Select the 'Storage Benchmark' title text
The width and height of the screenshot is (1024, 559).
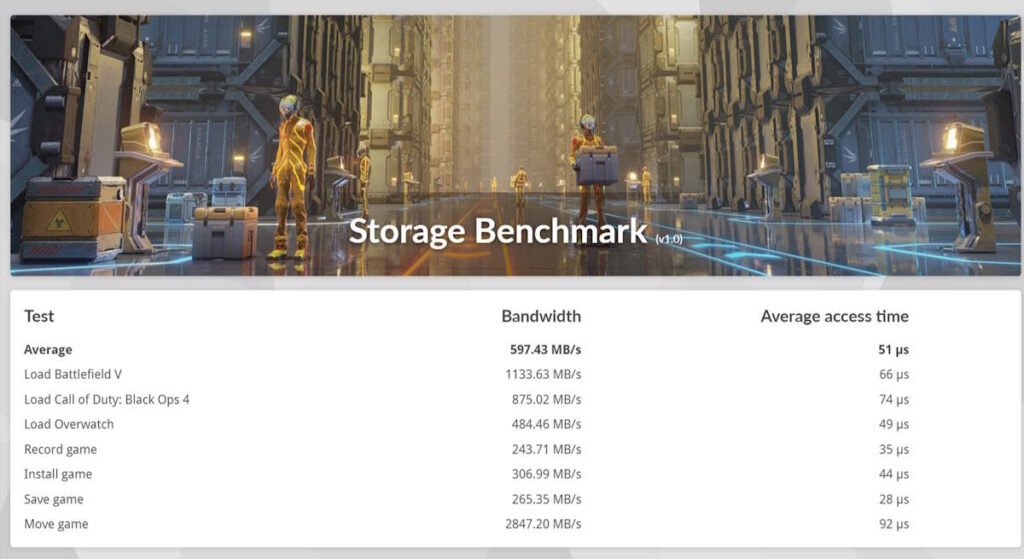click(x=498, y=231)
